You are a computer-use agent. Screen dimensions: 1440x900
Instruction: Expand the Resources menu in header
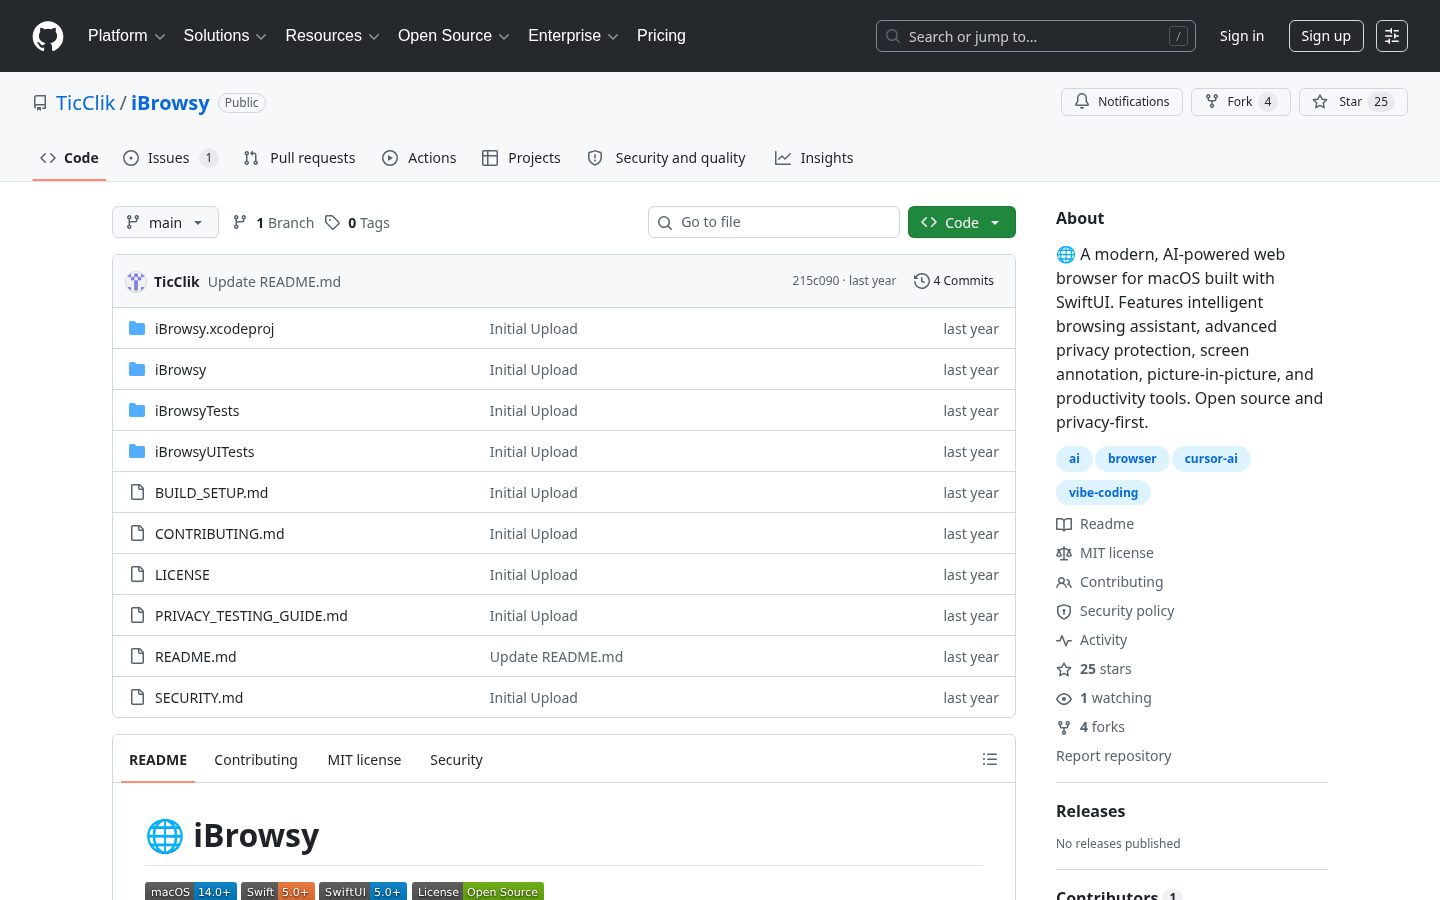(332, 36)
